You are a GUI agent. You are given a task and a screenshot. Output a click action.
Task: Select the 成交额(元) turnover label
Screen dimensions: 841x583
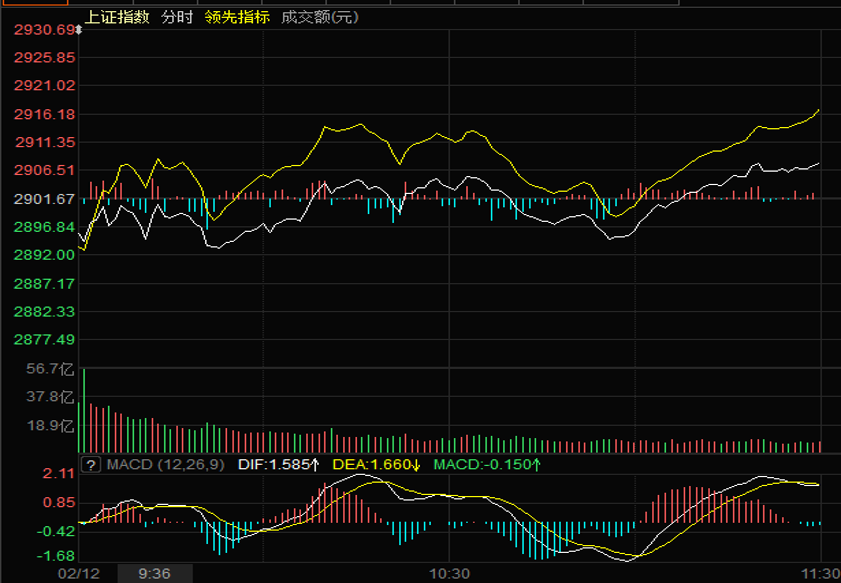coord(320,17)
